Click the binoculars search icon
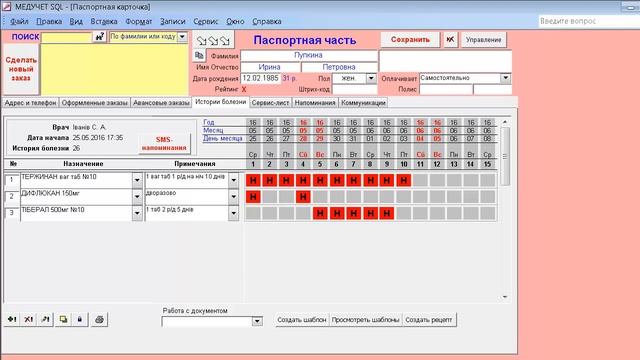The width and height of the screenshot is (640, 360). click(99, 37)
